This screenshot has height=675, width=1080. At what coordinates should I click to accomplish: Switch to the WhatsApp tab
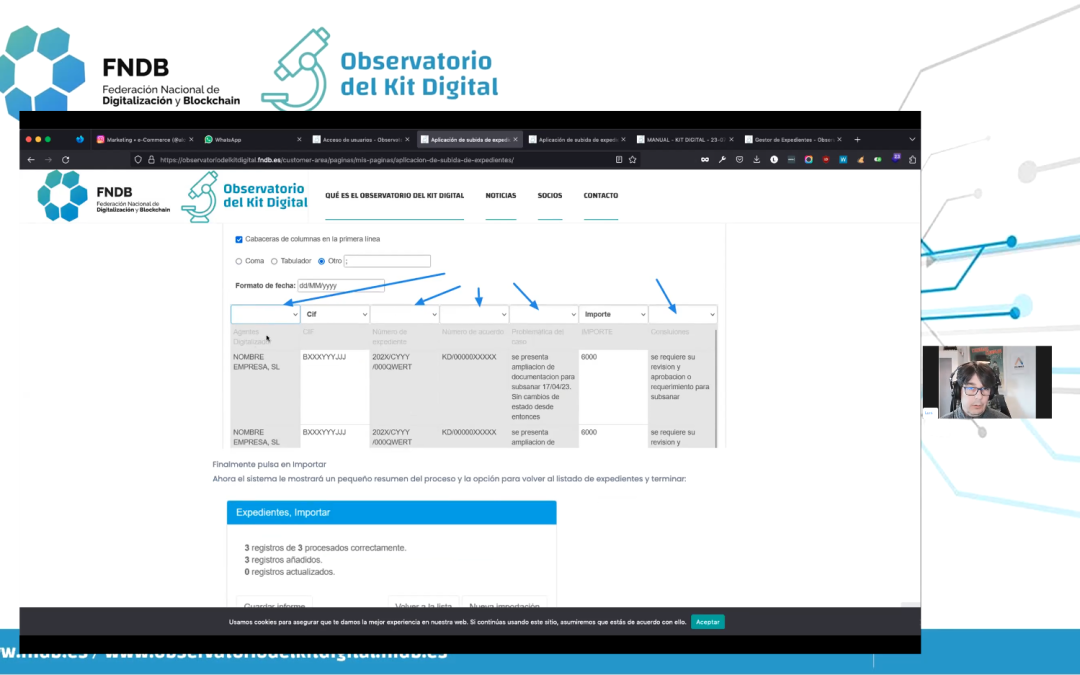coord(252,139)
